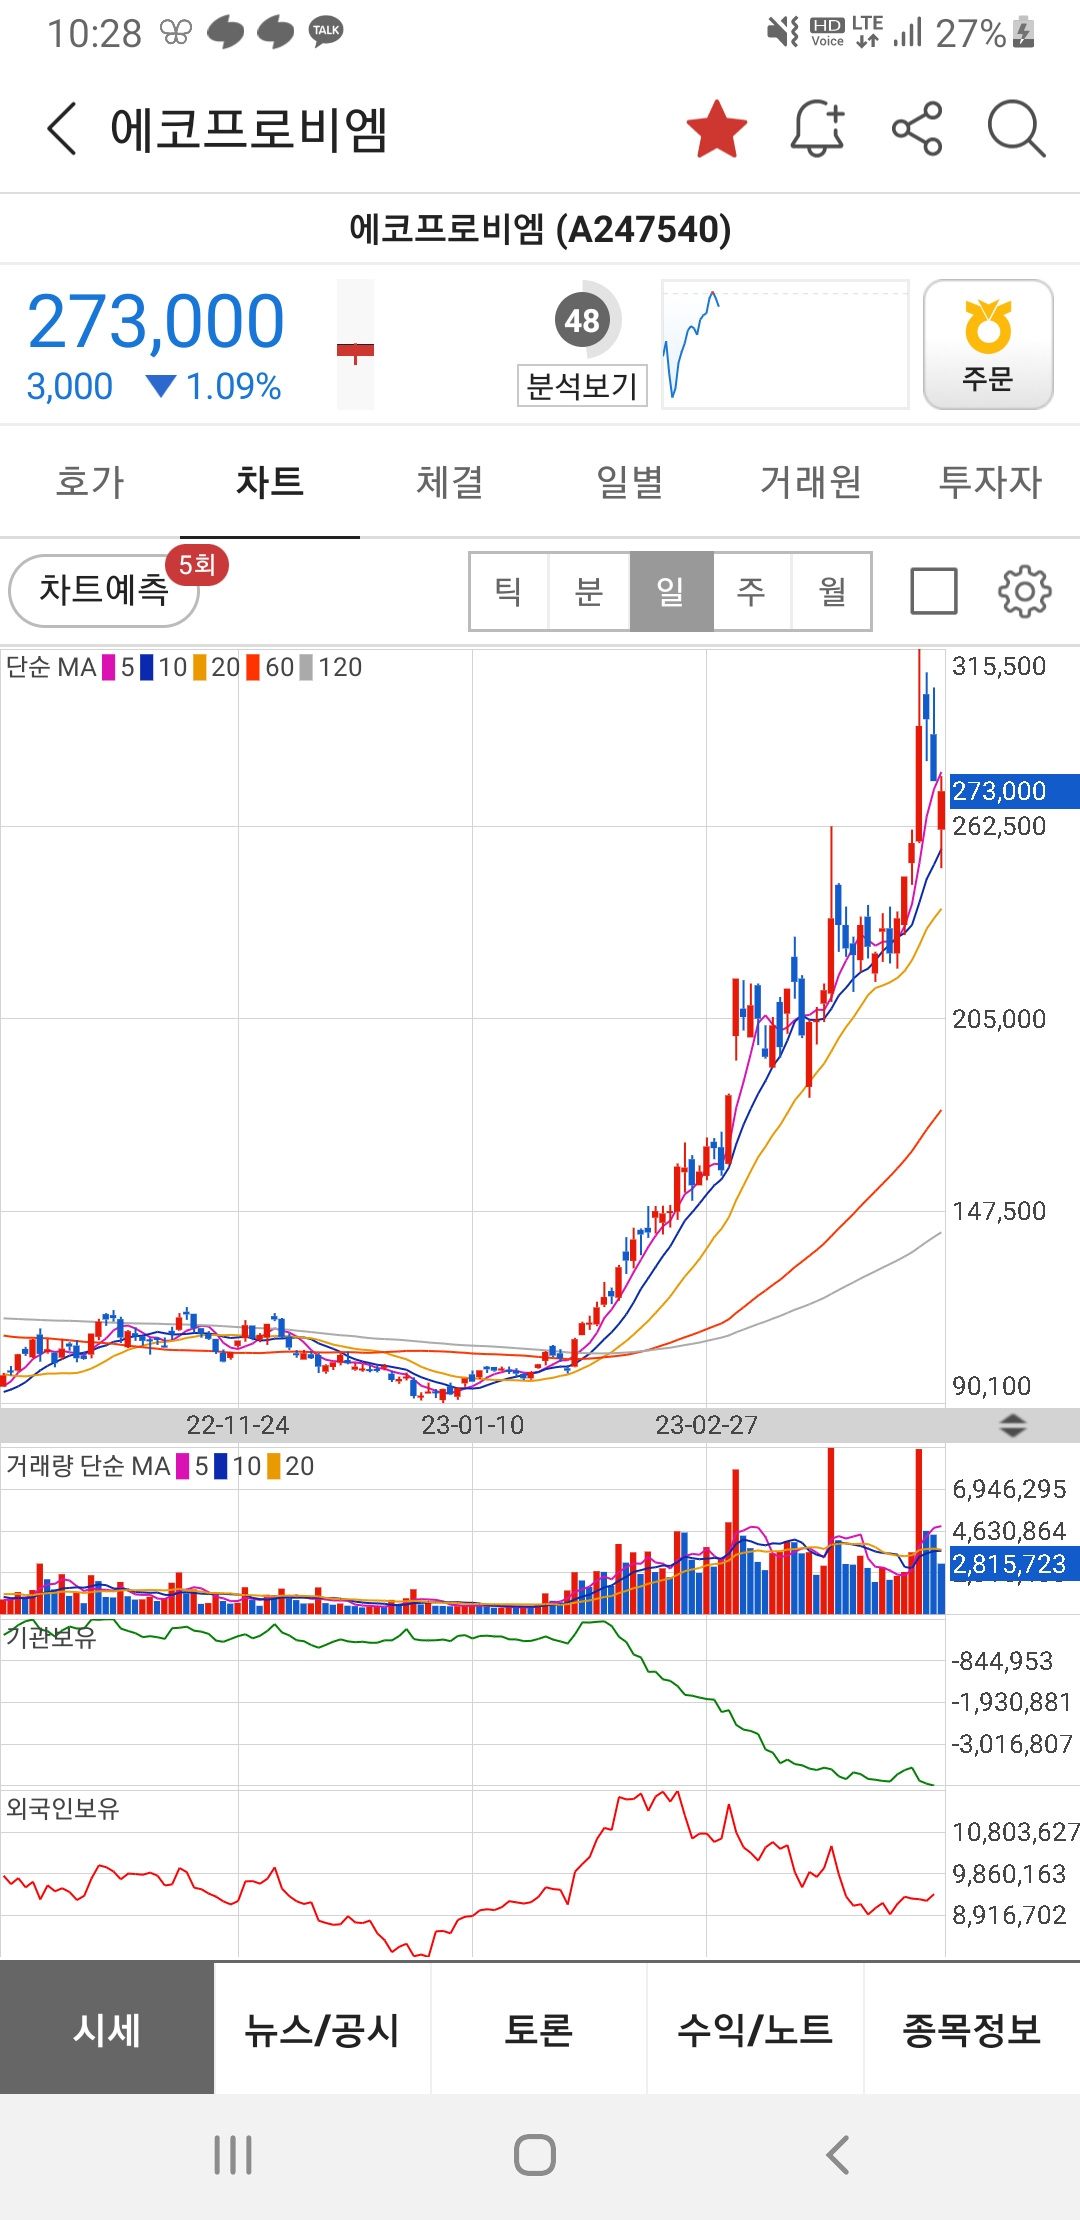
Task: Tap the back arrow beside 에코프로비엠
Action: [62, 129]
